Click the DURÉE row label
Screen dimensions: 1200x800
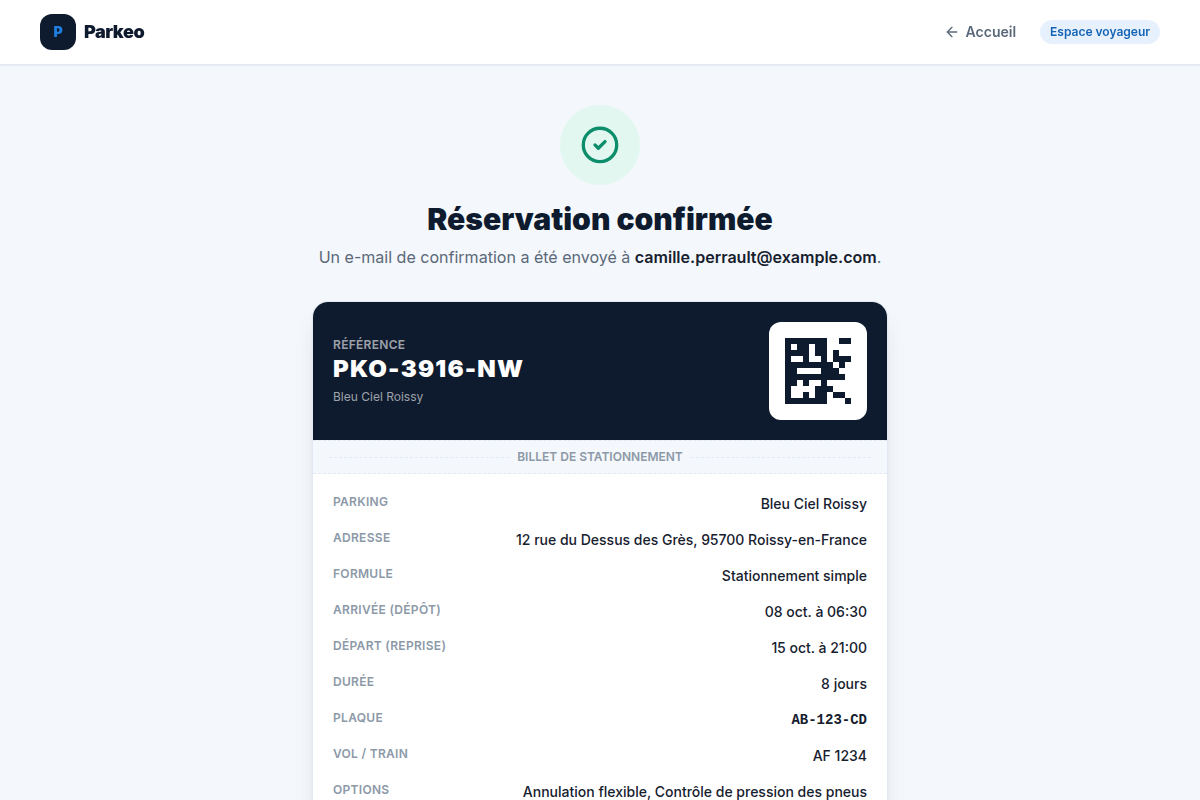[354, 682]
